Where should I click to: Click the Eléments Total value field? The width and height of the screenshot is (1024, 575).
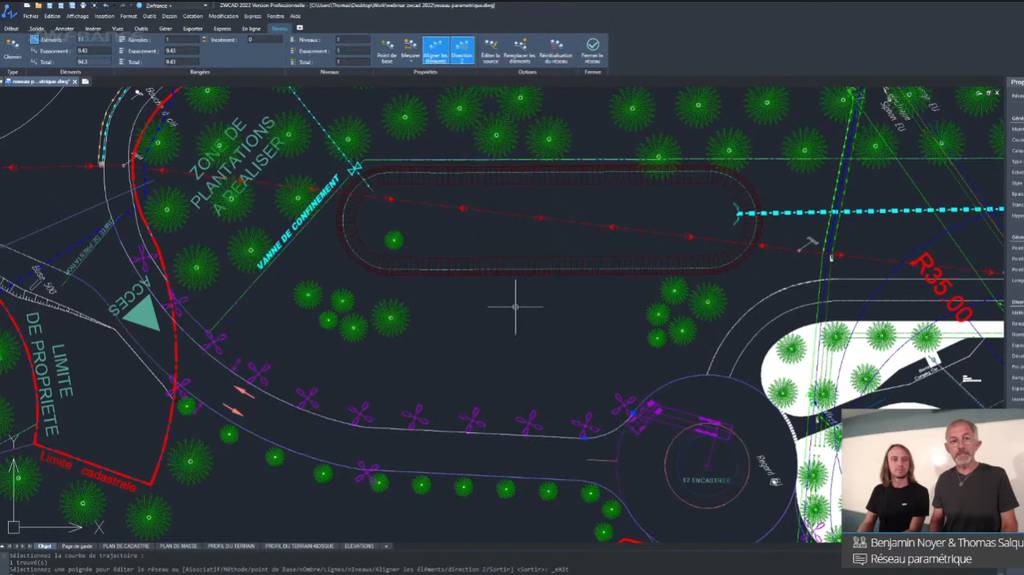[93, 61]
